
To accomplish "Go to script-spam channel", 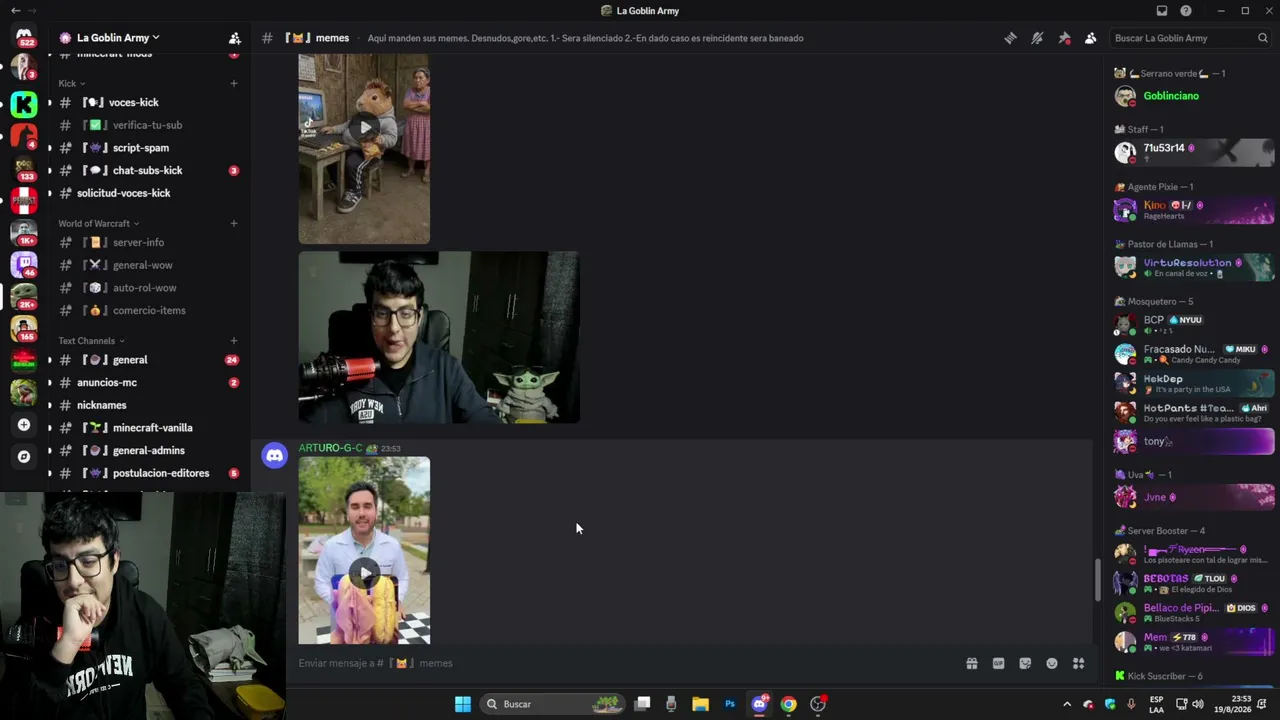I will (148, 148).
